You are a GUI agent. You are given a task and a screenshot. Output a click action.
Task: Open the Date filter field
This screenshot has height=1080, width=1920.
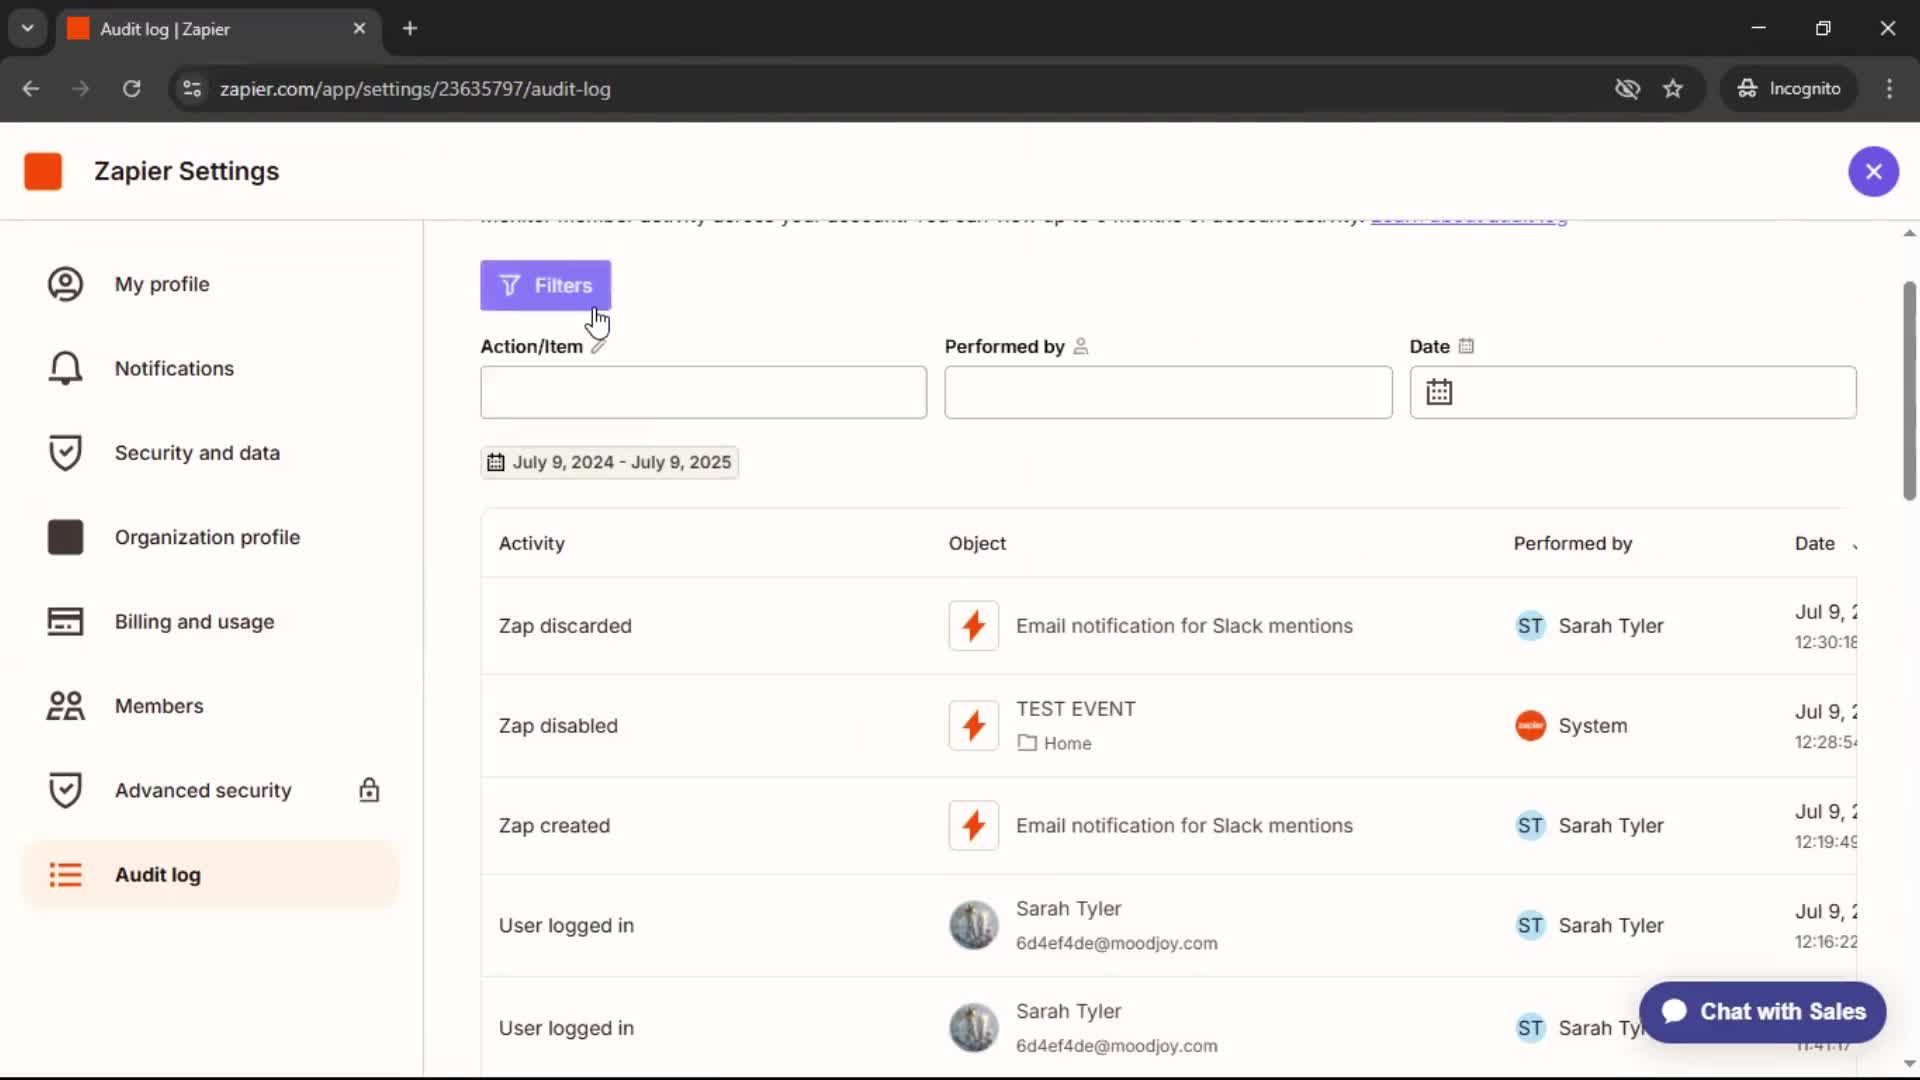(x=1633, y=392)
